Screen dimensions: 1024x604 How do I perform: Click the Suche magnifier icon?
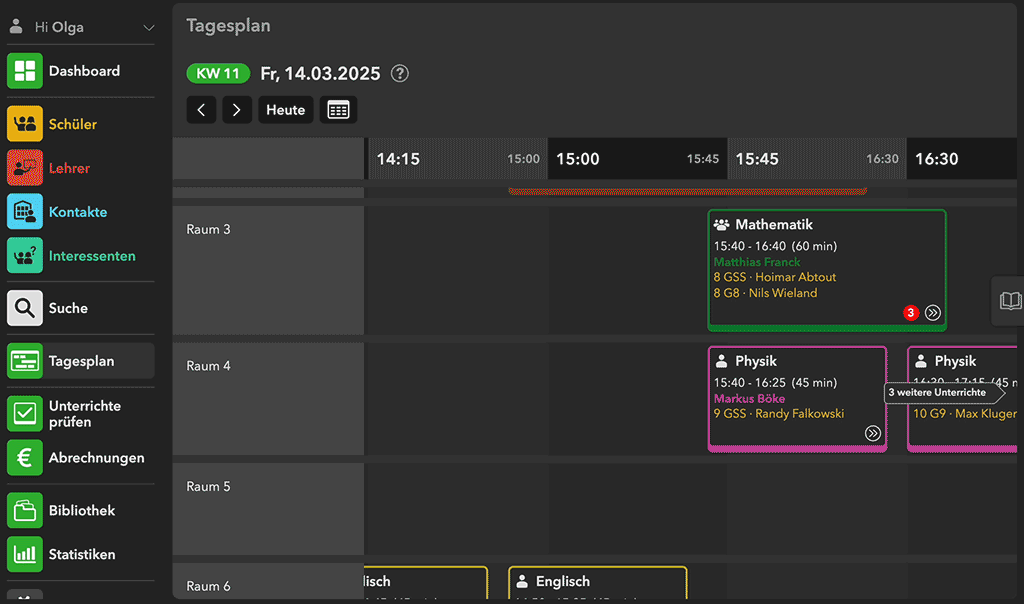(x=25, y=308)
